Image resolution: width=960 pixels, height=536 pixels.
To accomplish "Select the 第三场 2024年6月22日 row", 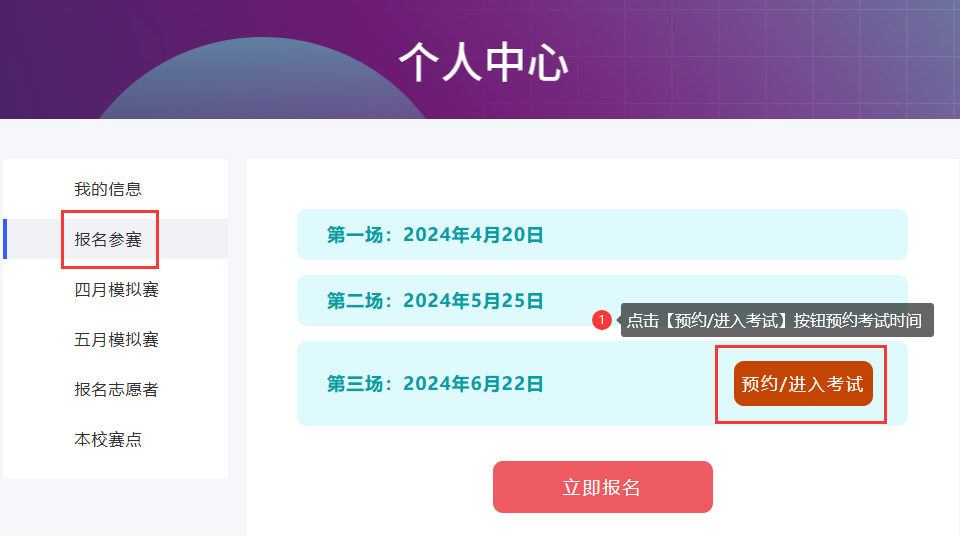I will coord(602,383).
